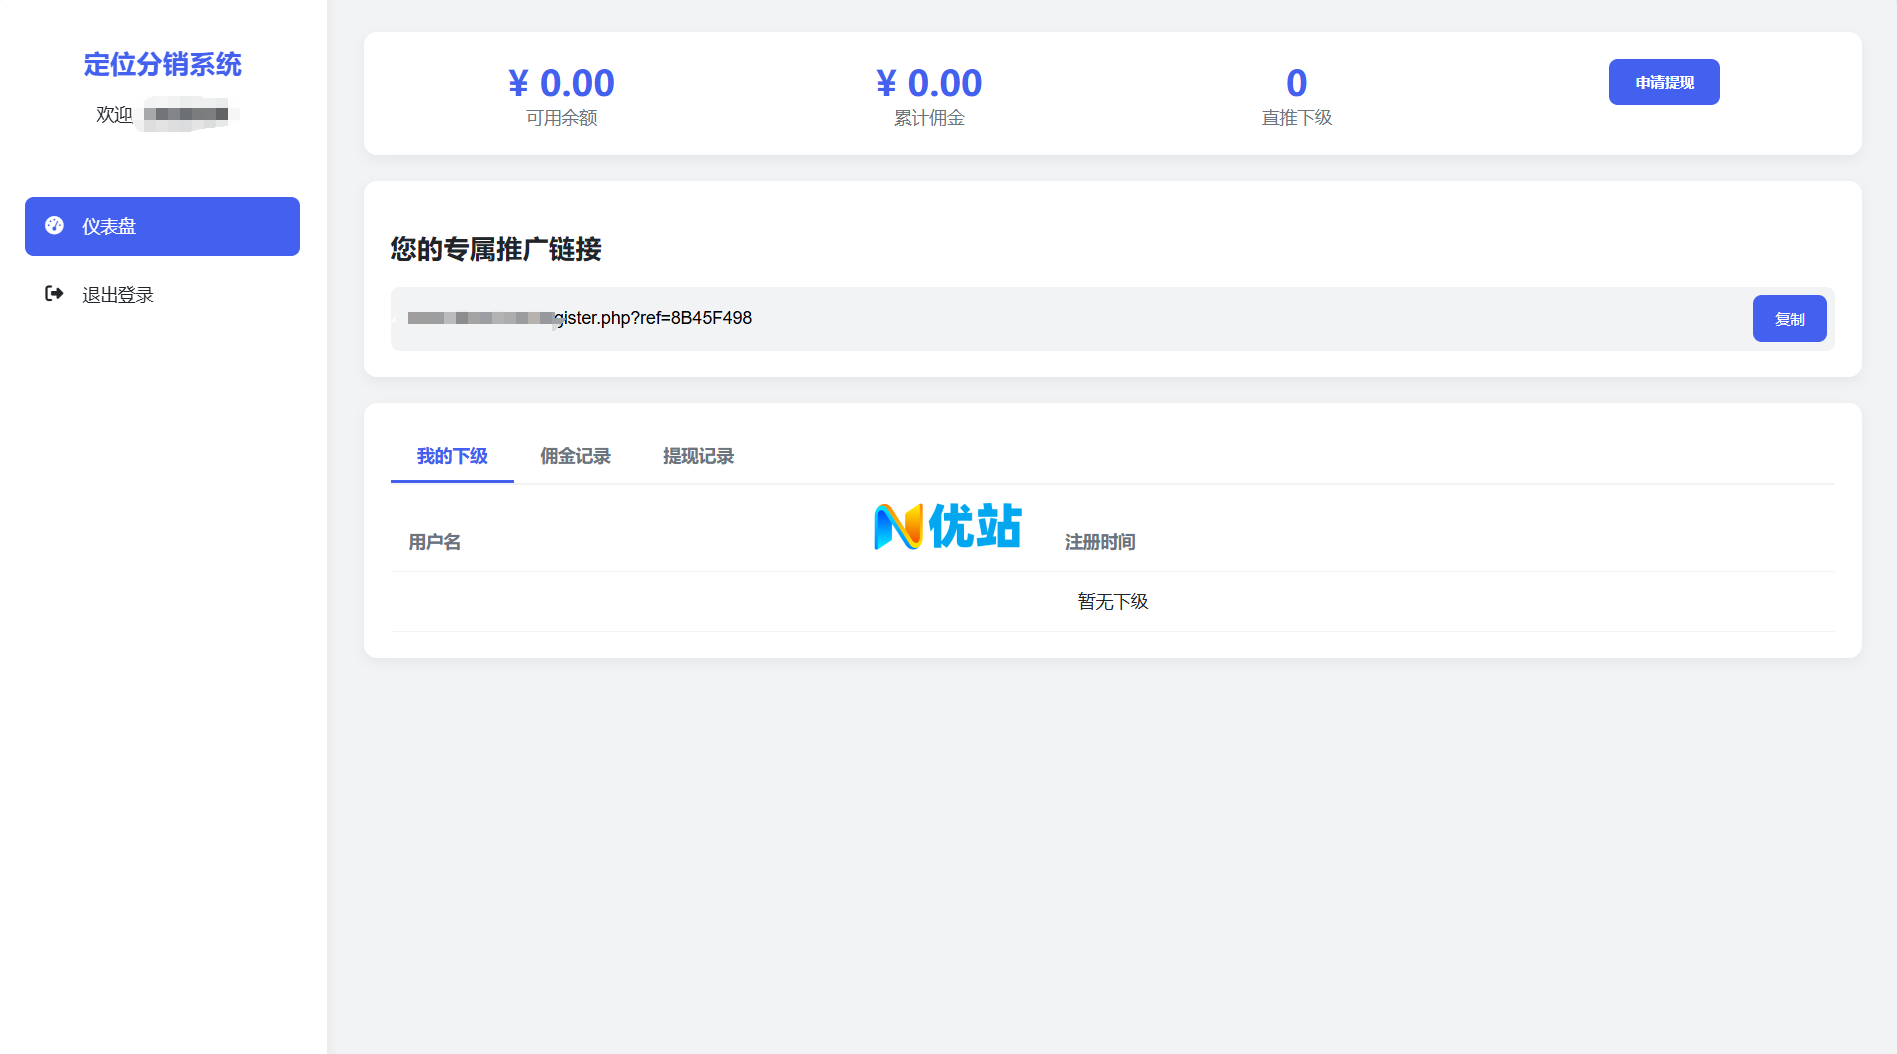
Task: Click the 定位分销系统 site title
Action: click(162, 64)
